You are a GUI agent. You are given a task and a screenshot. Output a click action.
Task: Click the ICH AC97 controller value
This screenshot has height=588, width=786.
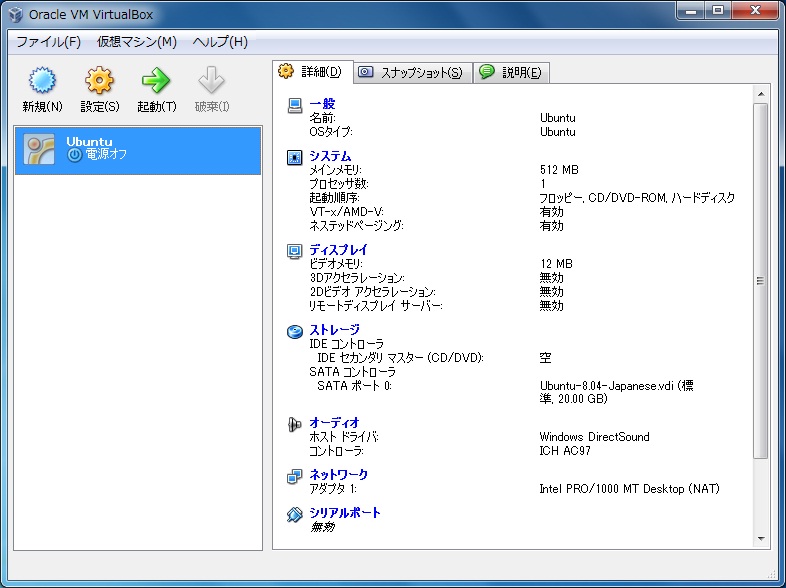pyautogui.click(x=565, y=451)
